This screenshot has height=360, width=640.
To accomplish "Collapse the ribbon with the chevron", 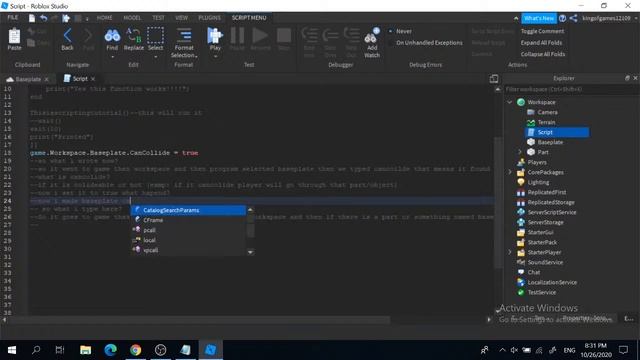I will click(516, 18).
